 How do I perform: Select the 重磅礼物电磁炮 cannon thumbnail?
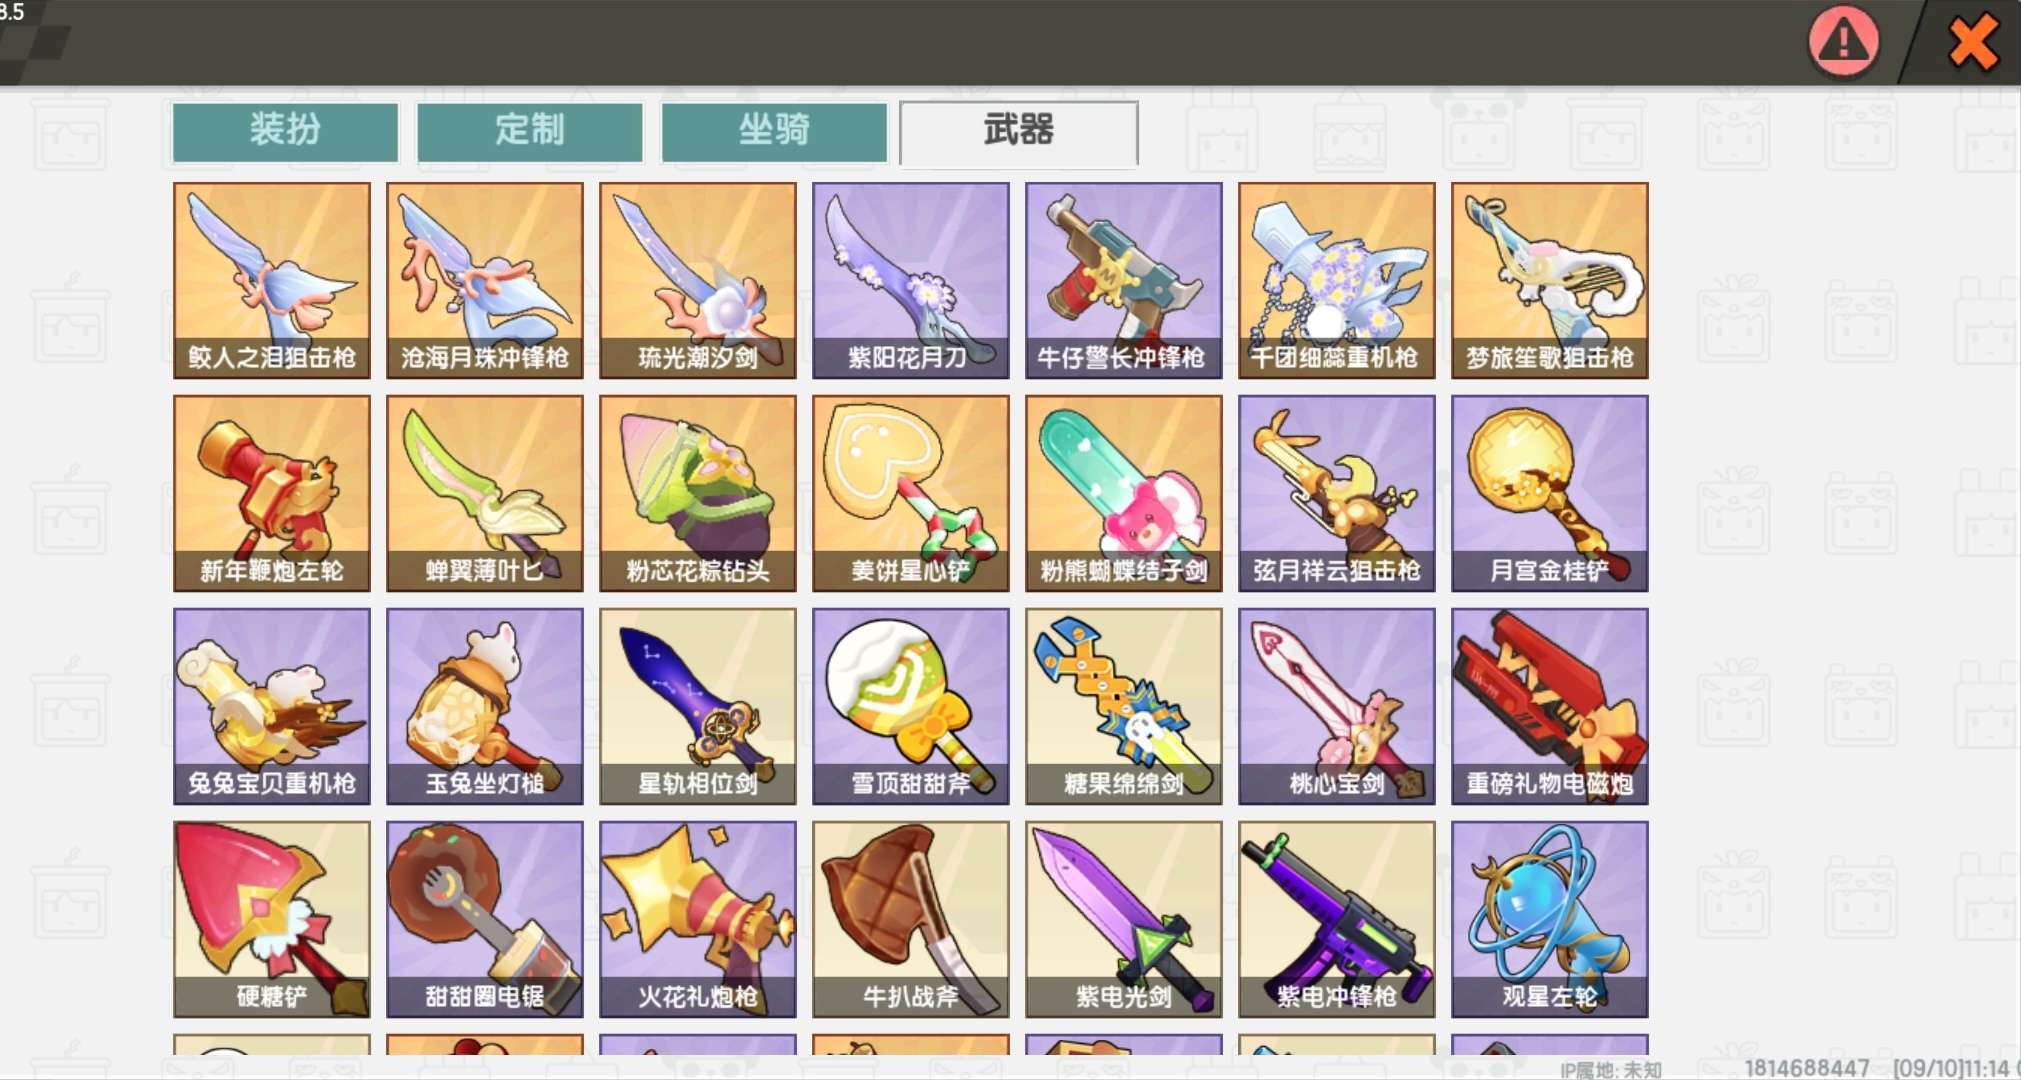(x=1550, y=706)
